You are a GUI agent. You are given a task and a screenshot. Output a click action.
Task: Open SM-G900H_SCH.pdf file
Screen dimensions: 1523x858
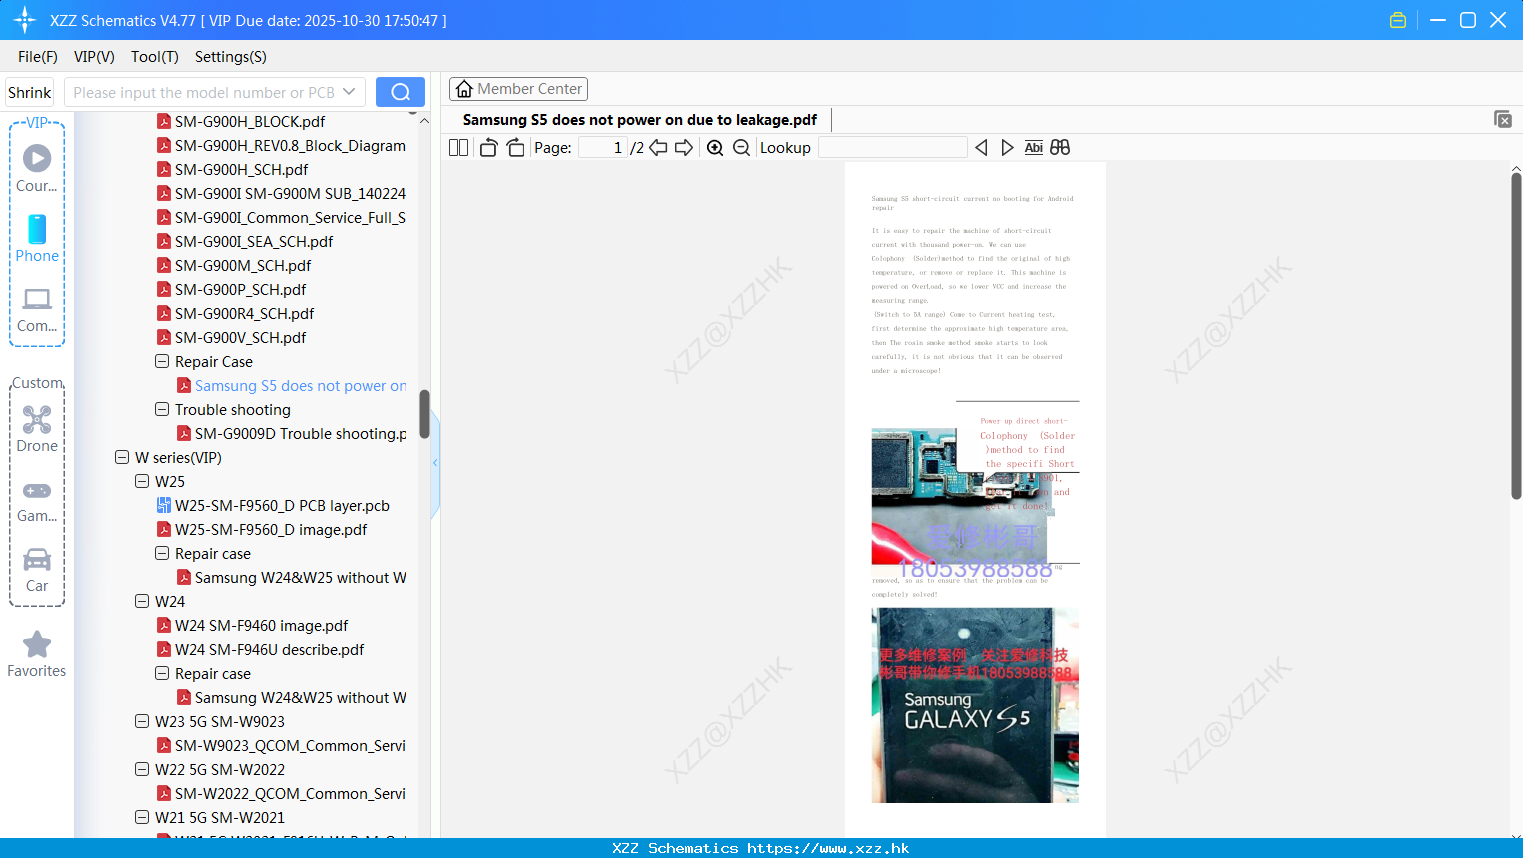[241, 169]
